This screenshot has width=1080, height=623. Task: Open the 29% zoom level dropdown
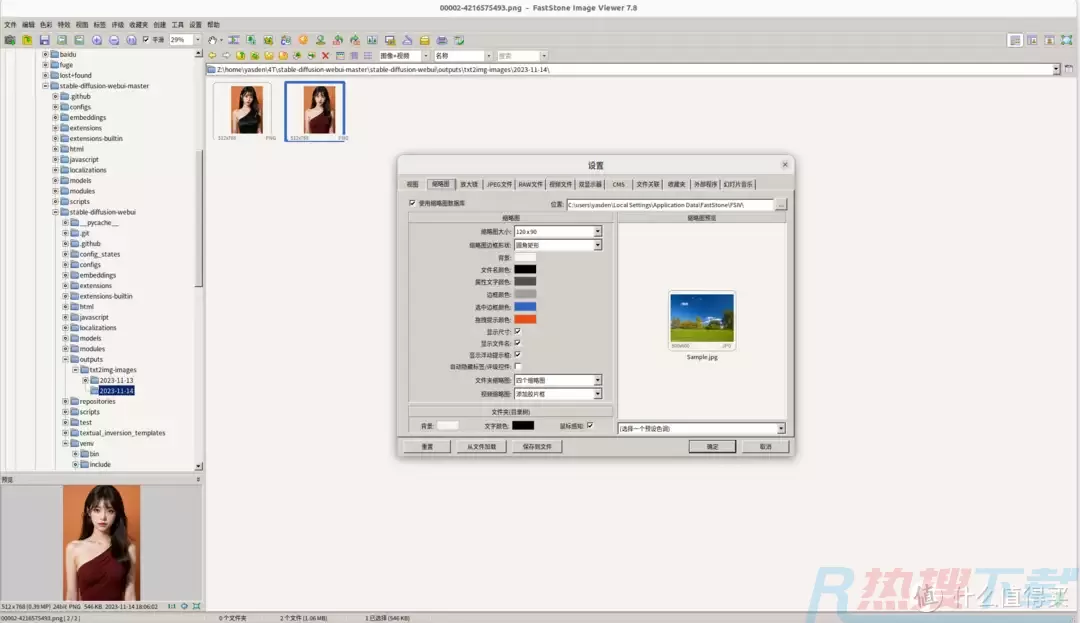[198, 40]
